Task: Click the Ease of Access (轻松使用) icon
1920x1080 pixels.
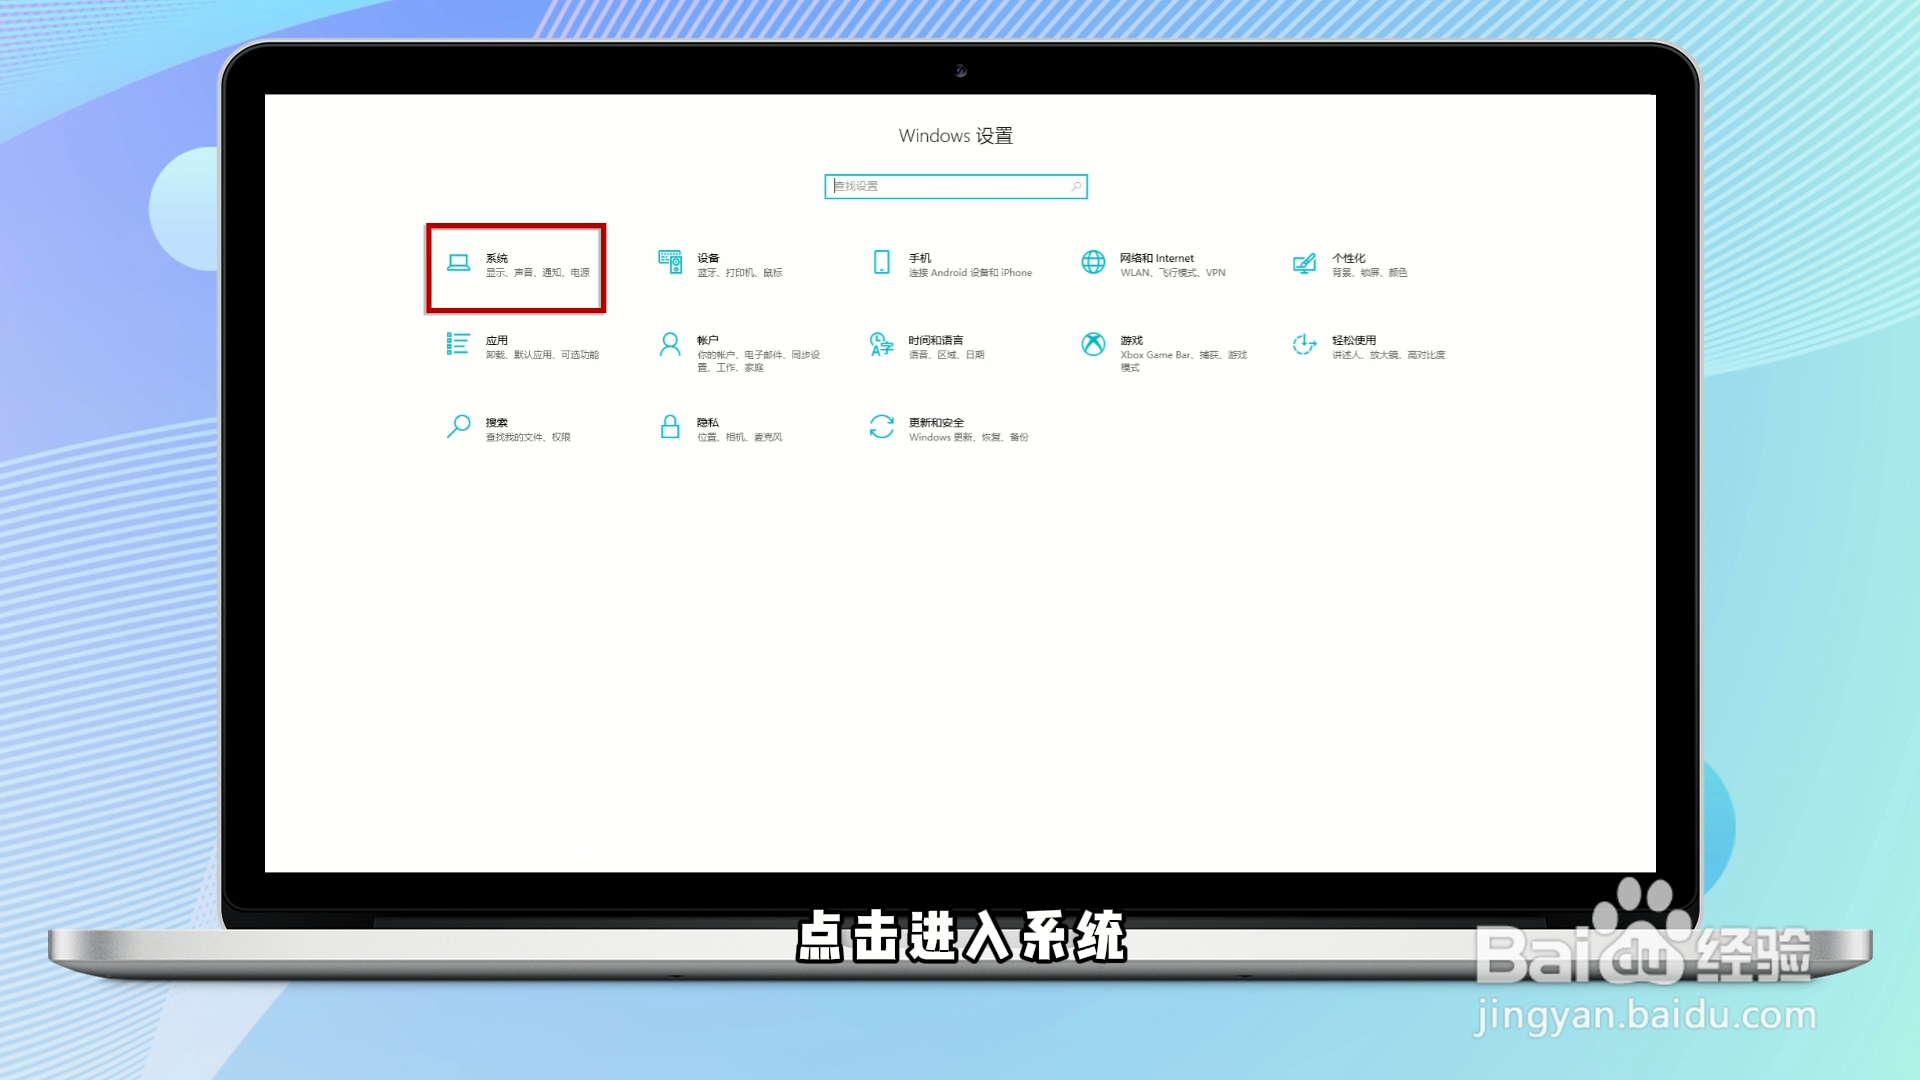Action: click(x=1304, y=344)
